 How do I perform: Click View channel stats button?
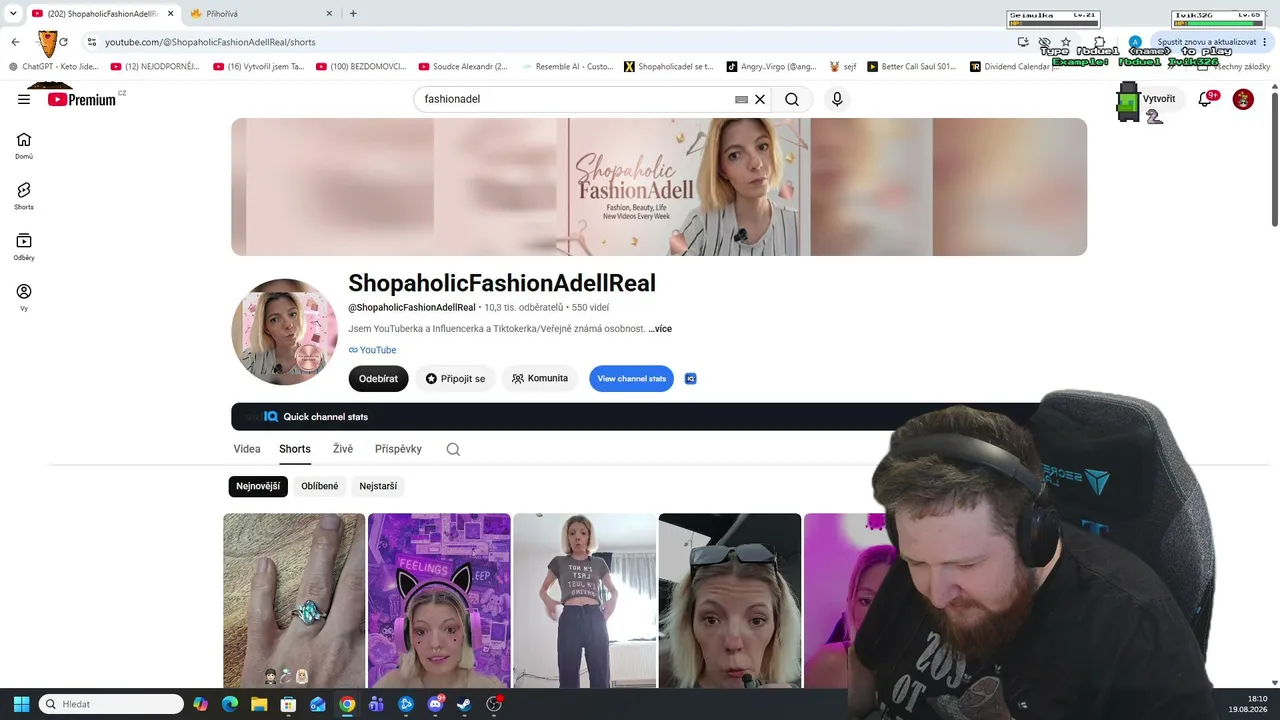[631, 379]
